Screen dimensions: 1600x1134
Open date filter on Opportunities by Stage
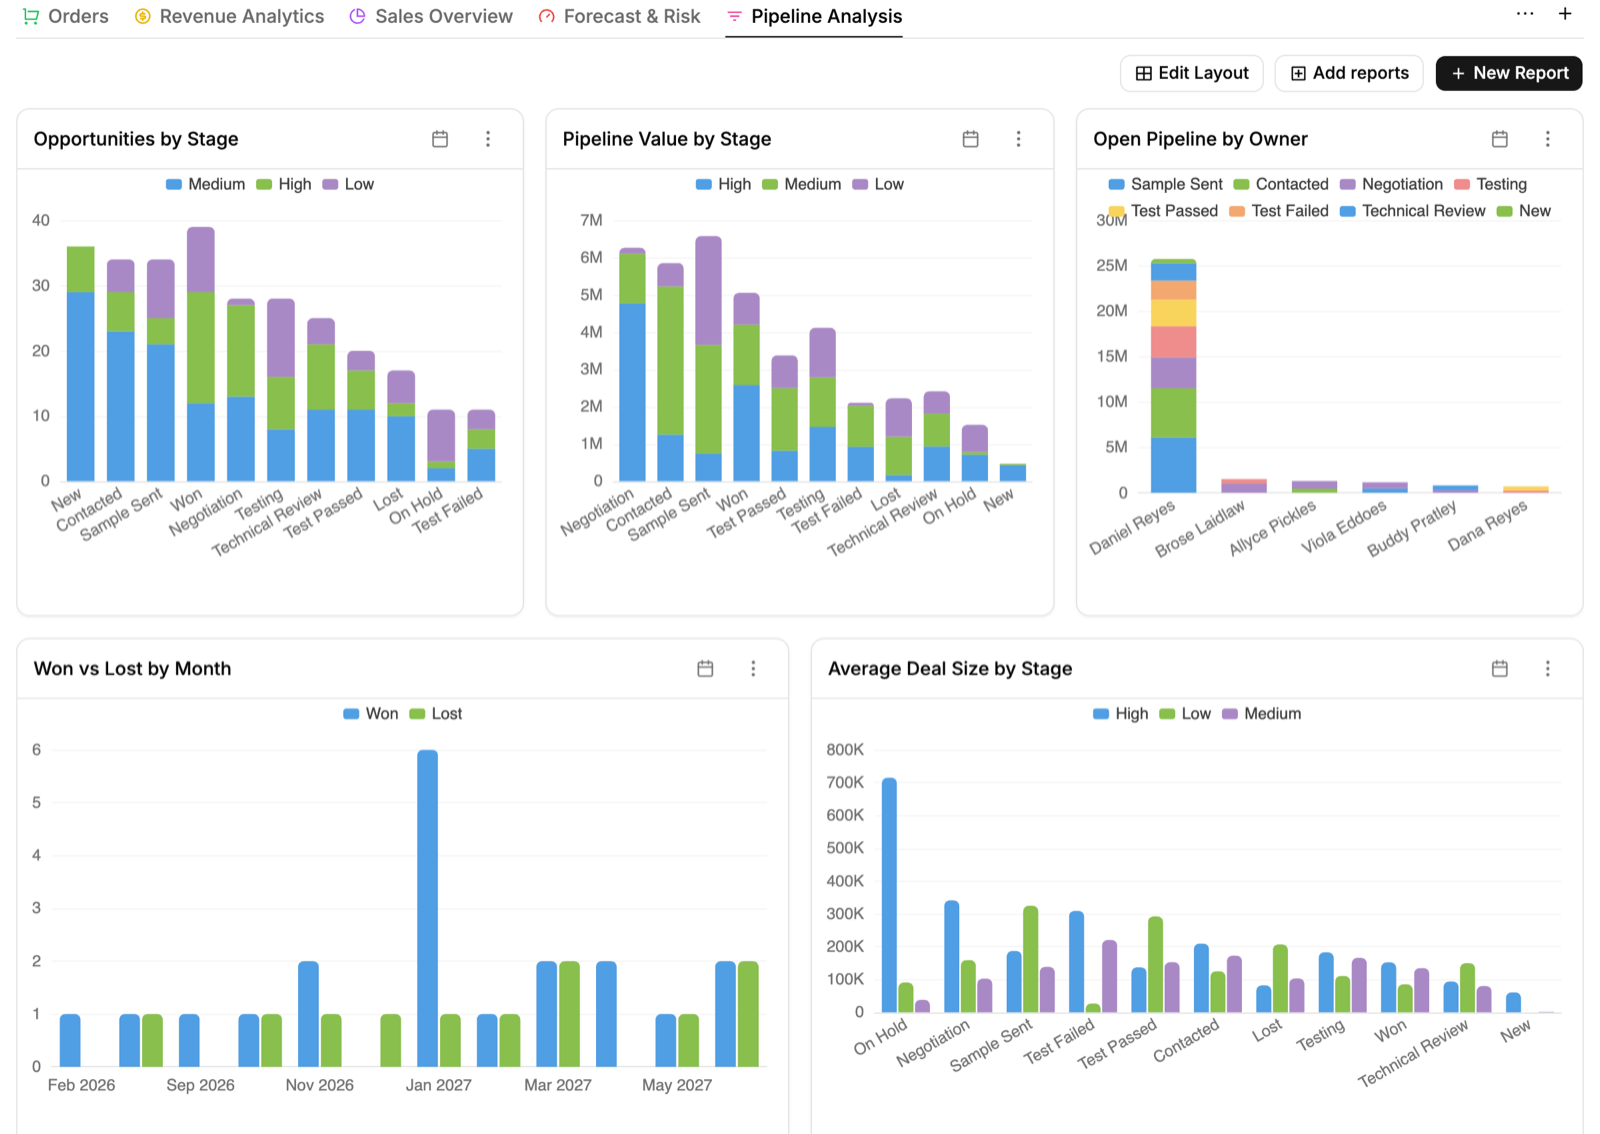440,139
